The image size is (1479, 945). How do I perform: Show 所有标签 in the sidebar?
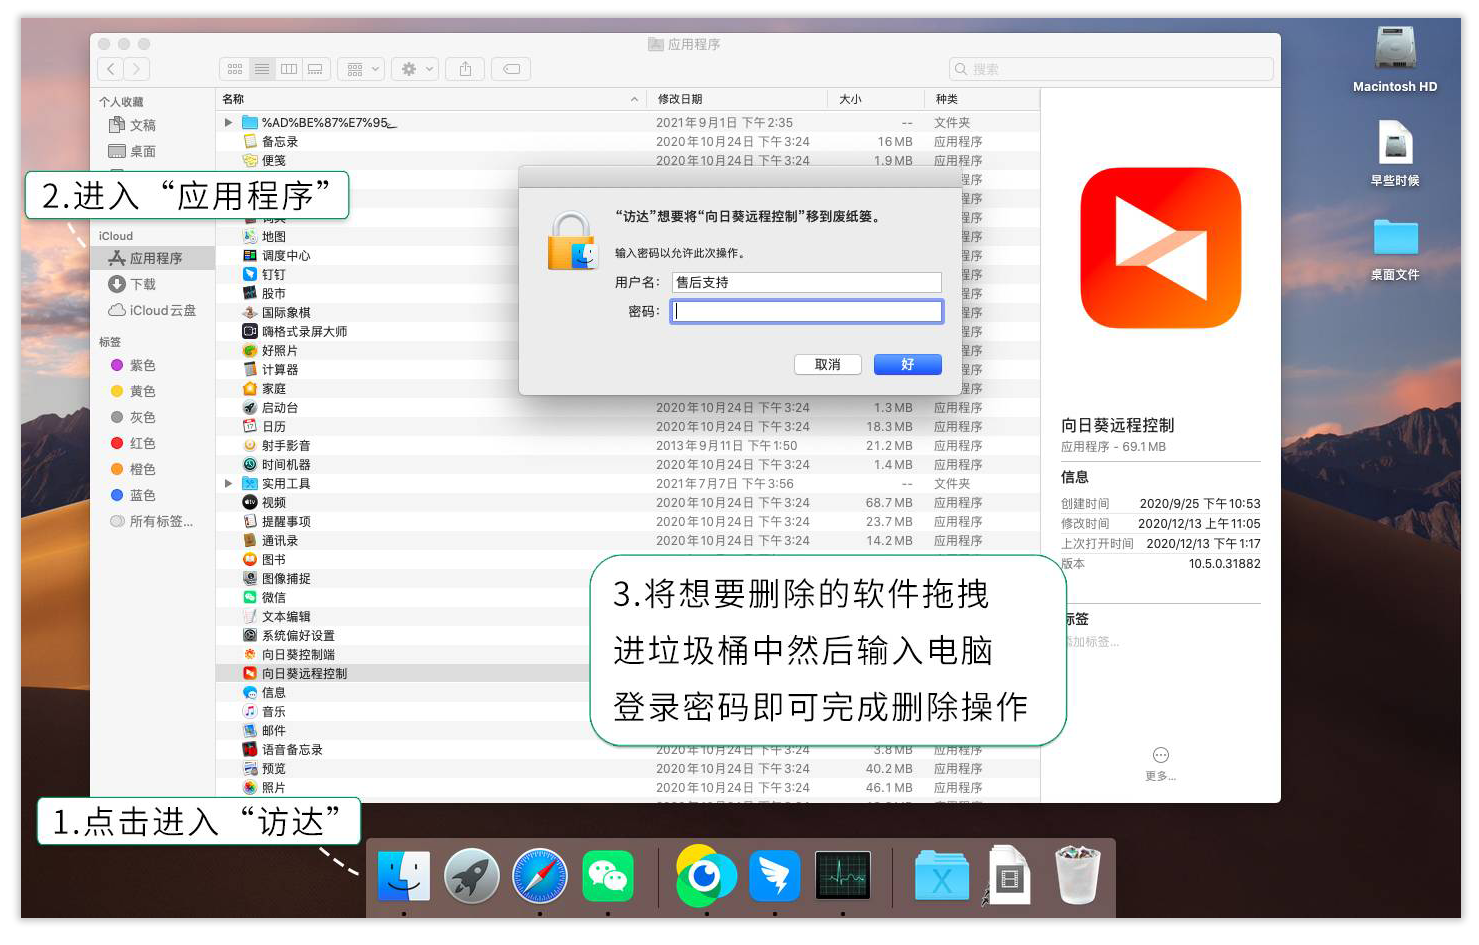(153, 521)
